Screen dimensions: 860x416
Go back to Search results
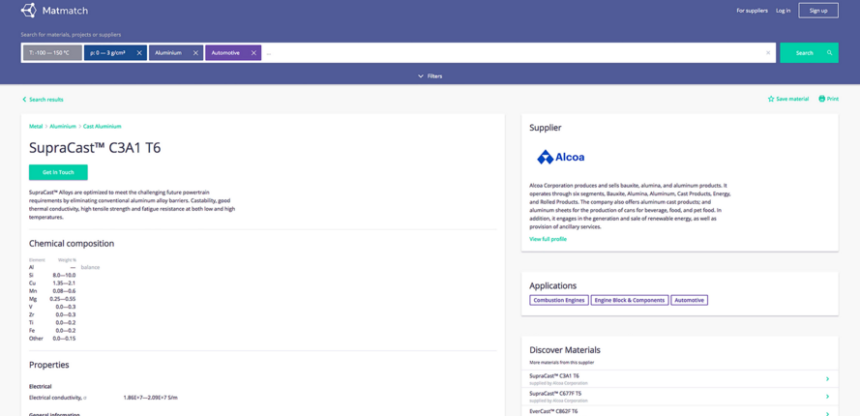tap(46, 99)
